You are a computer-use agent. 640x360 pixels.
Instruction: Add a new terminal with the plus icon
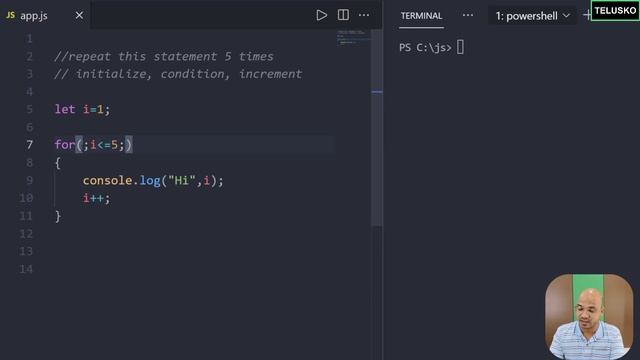pos(587,16)
